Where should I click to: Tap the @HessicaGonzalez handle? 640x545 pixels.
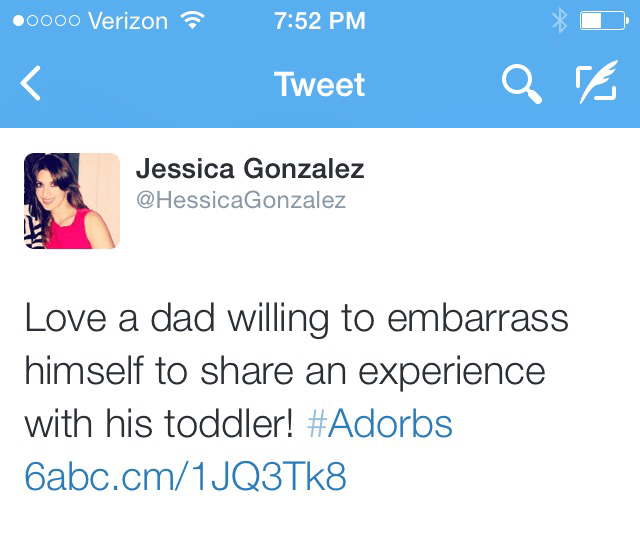pos(240,200)
